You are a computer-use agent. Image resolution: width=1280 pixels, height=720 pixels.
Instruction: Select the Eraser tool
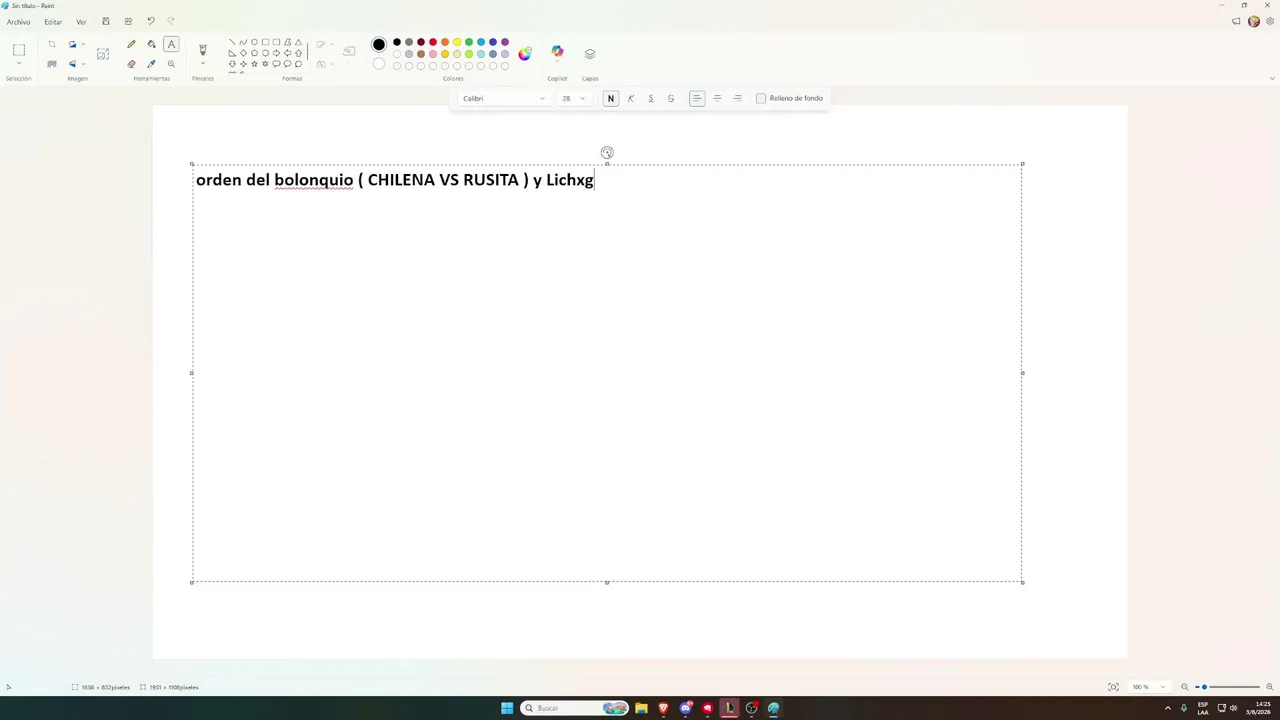coord(131,64)
